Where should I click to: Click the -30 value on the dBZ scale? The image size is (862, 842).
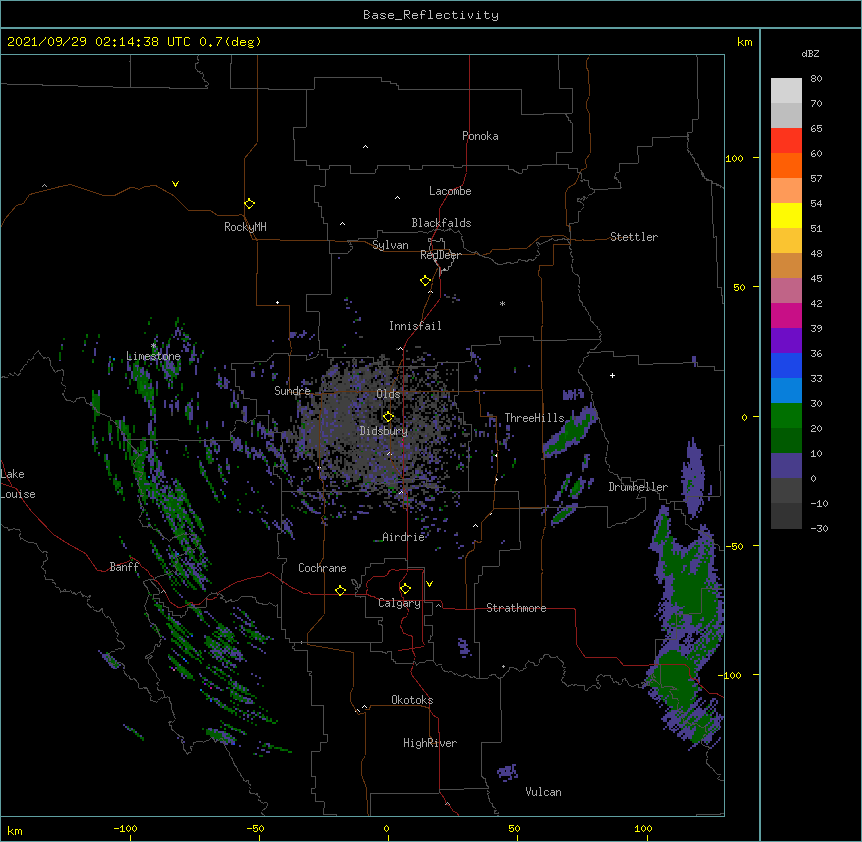(819, 528)
